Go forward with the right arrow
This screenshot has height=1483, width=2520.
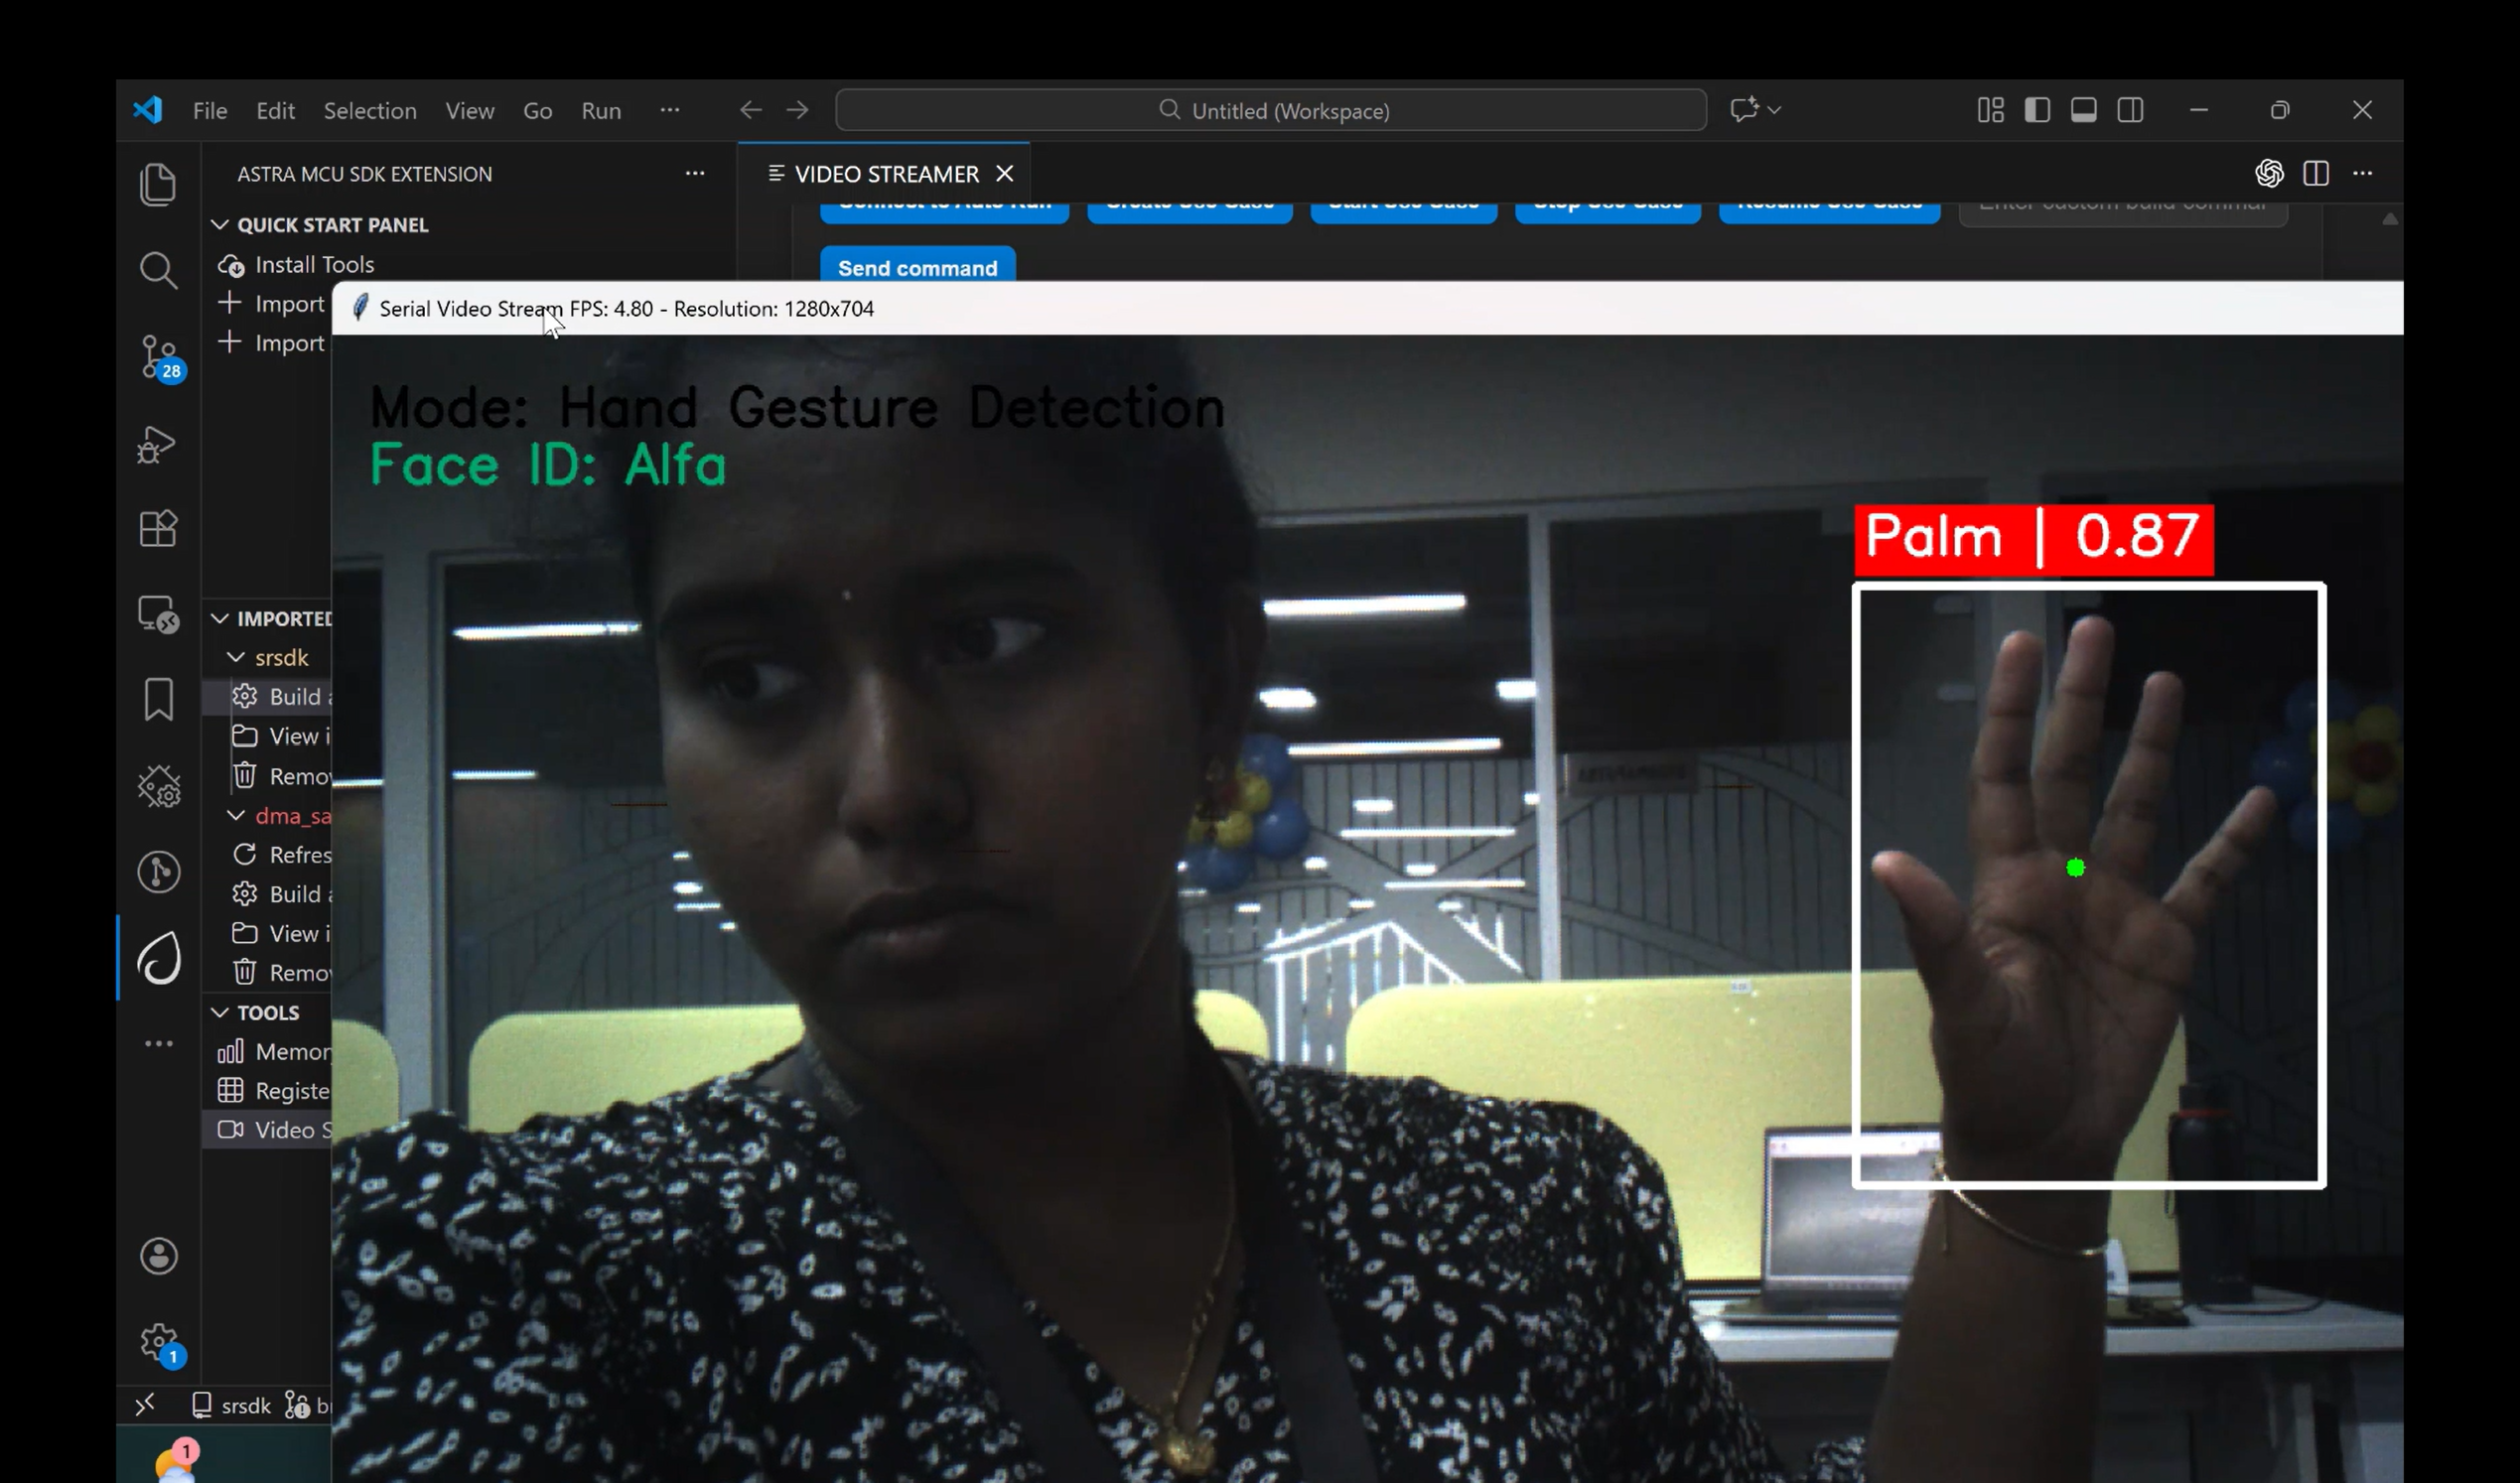(797, 110)
